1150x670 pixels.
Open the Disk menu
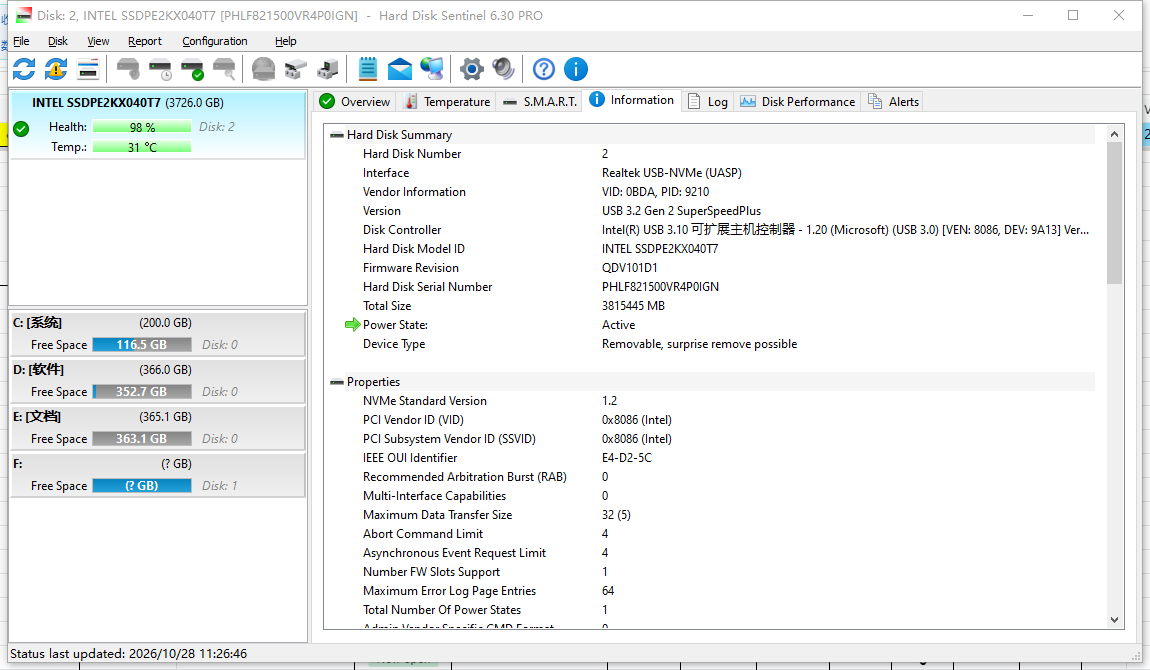(x=58, y=41)
